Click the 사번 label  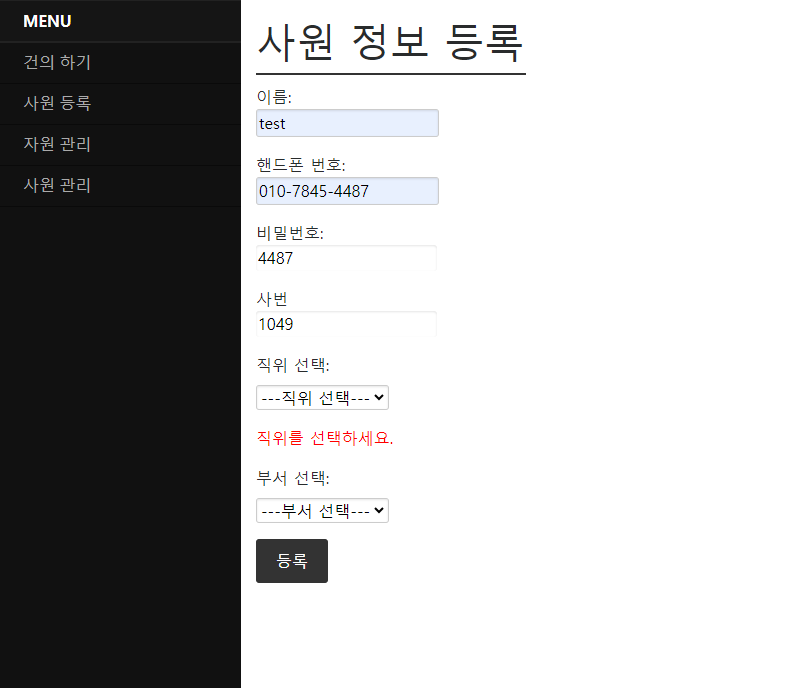coord(272,299)
